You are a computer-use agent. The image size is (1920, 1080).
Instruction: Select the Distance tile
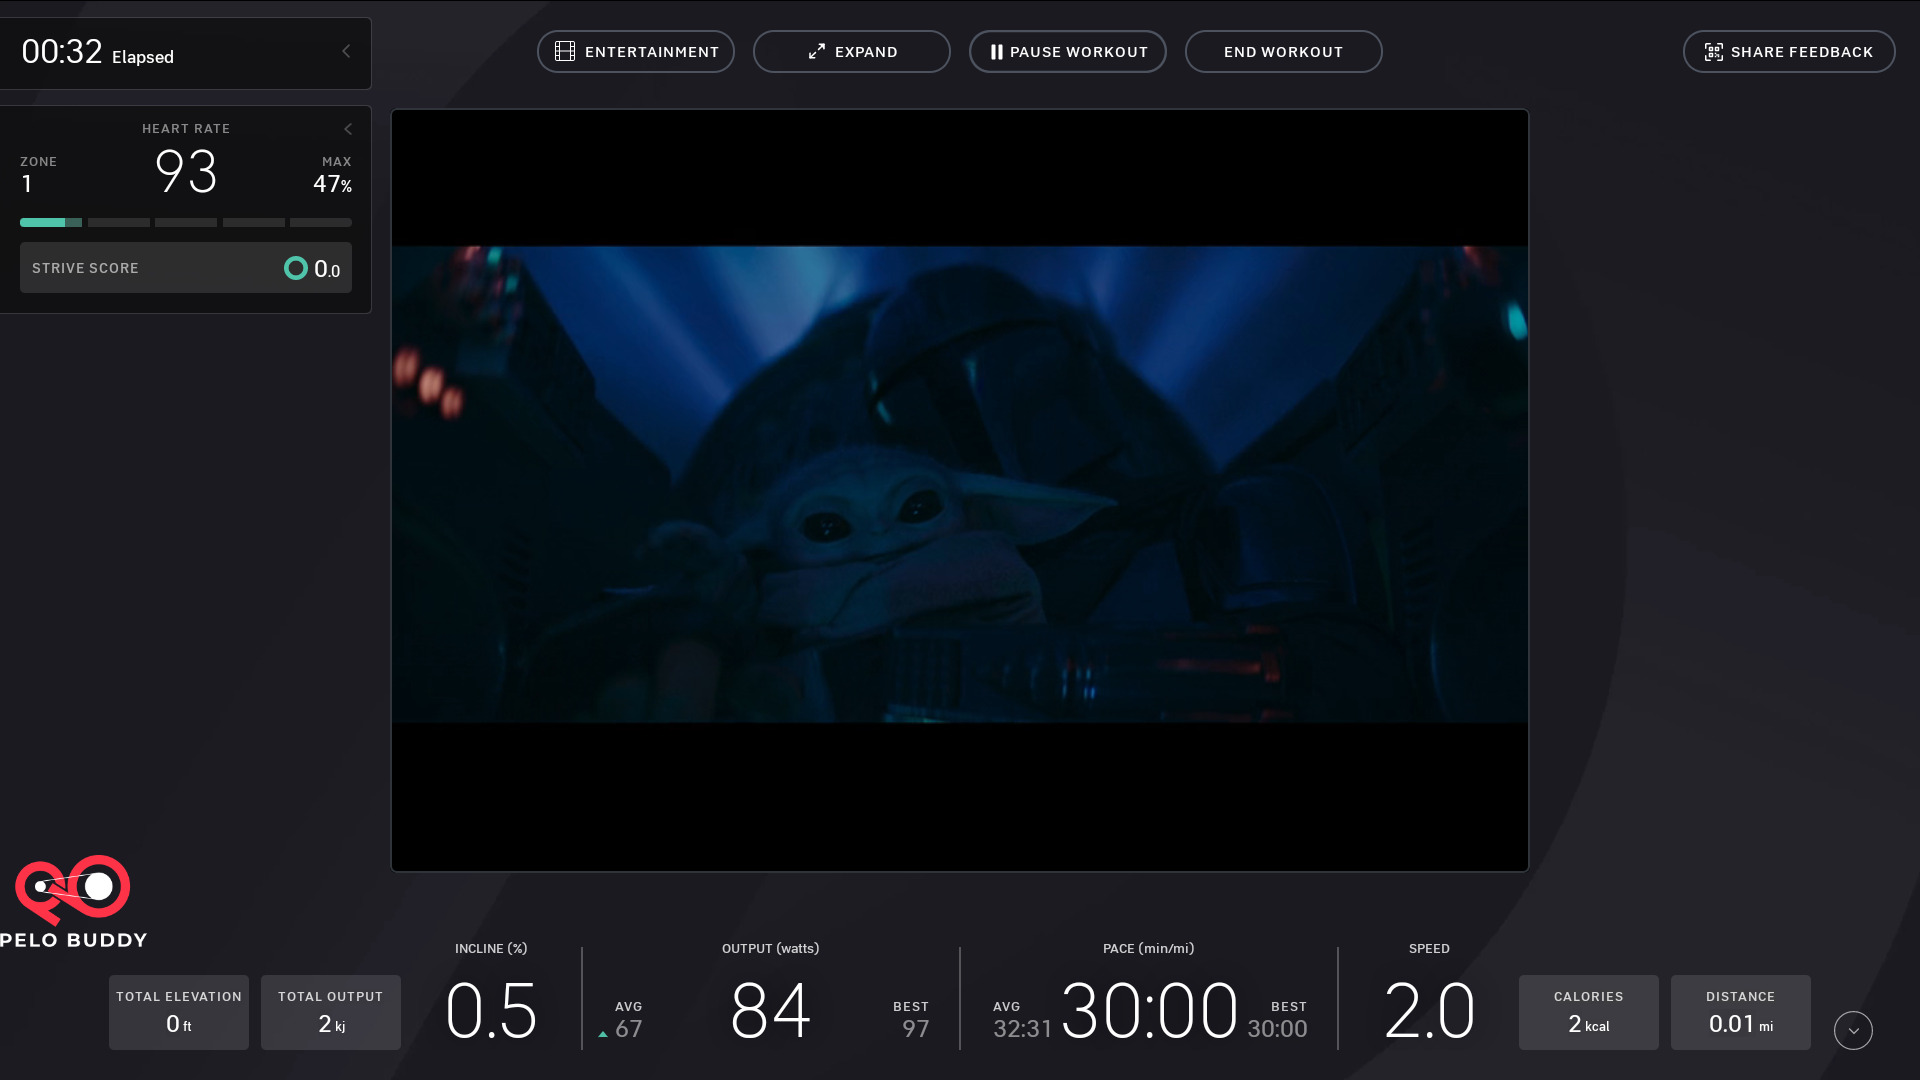pyautogui.click(x=1740, y=1012)
